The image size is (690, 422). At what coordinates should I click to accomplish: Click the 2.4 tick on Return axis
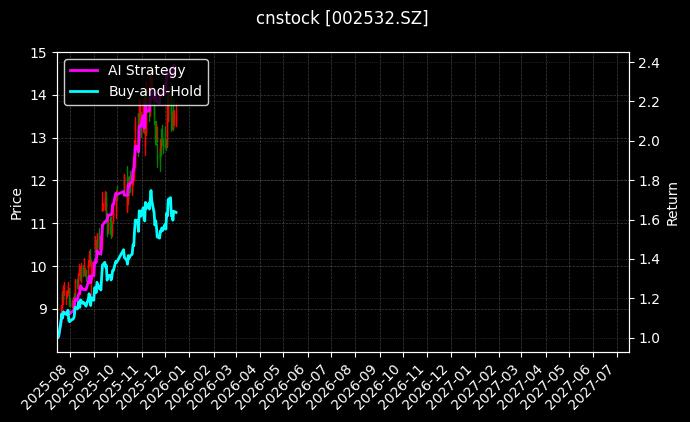pyautogui.click(x=648, y=63)
